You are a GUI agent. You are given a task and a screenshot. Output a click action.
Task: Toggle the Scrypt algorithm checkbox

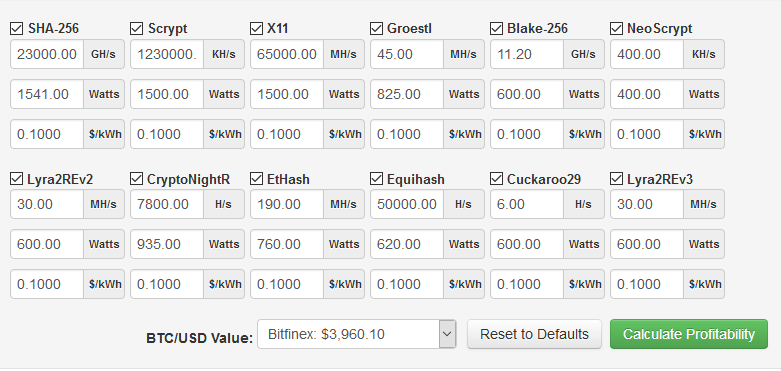click(x=136, y=29)
